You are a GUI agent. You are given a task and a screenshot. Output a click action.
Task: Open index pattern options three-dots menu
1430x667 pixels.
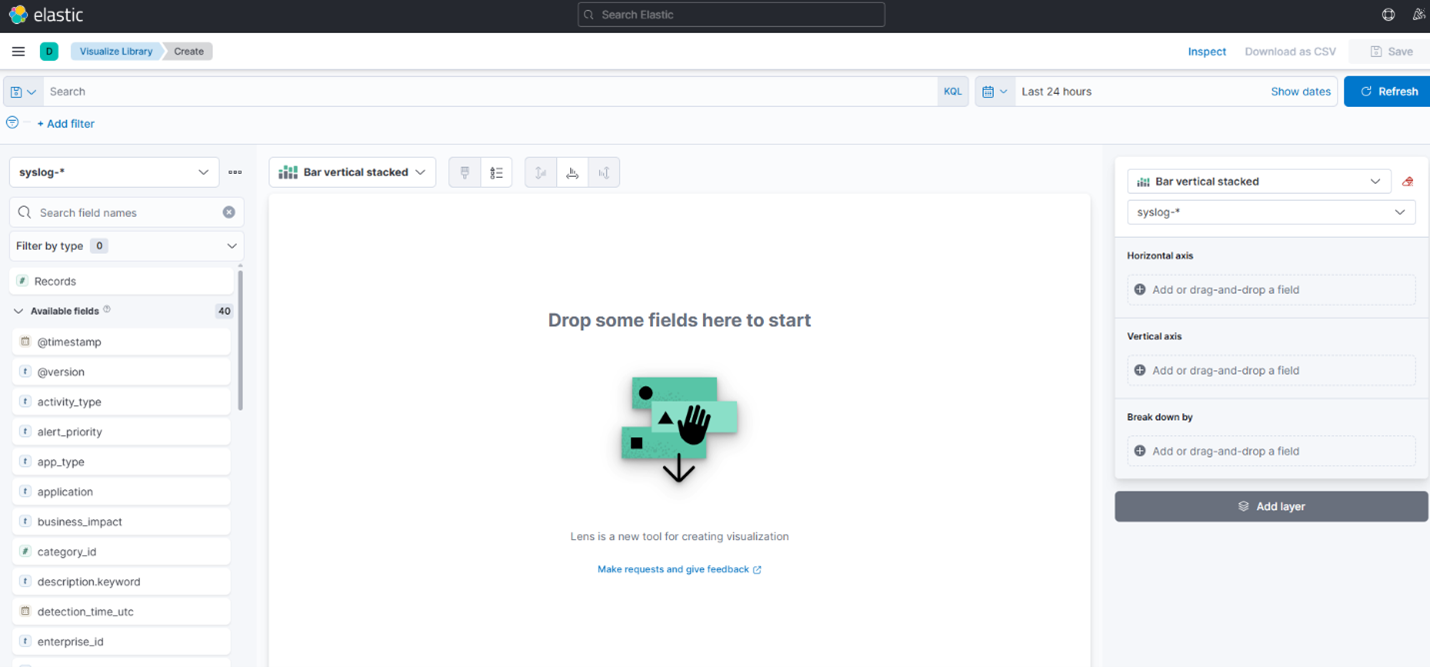(x=235, y=172)
